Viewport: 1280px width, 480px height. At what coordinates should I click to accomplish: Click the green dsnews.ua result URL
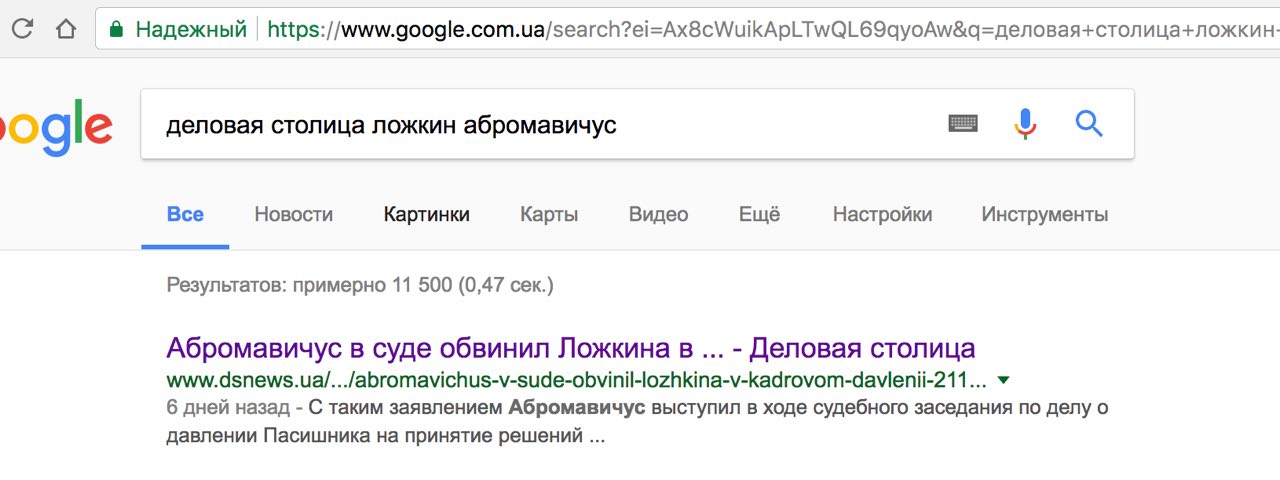pos(576,380)
